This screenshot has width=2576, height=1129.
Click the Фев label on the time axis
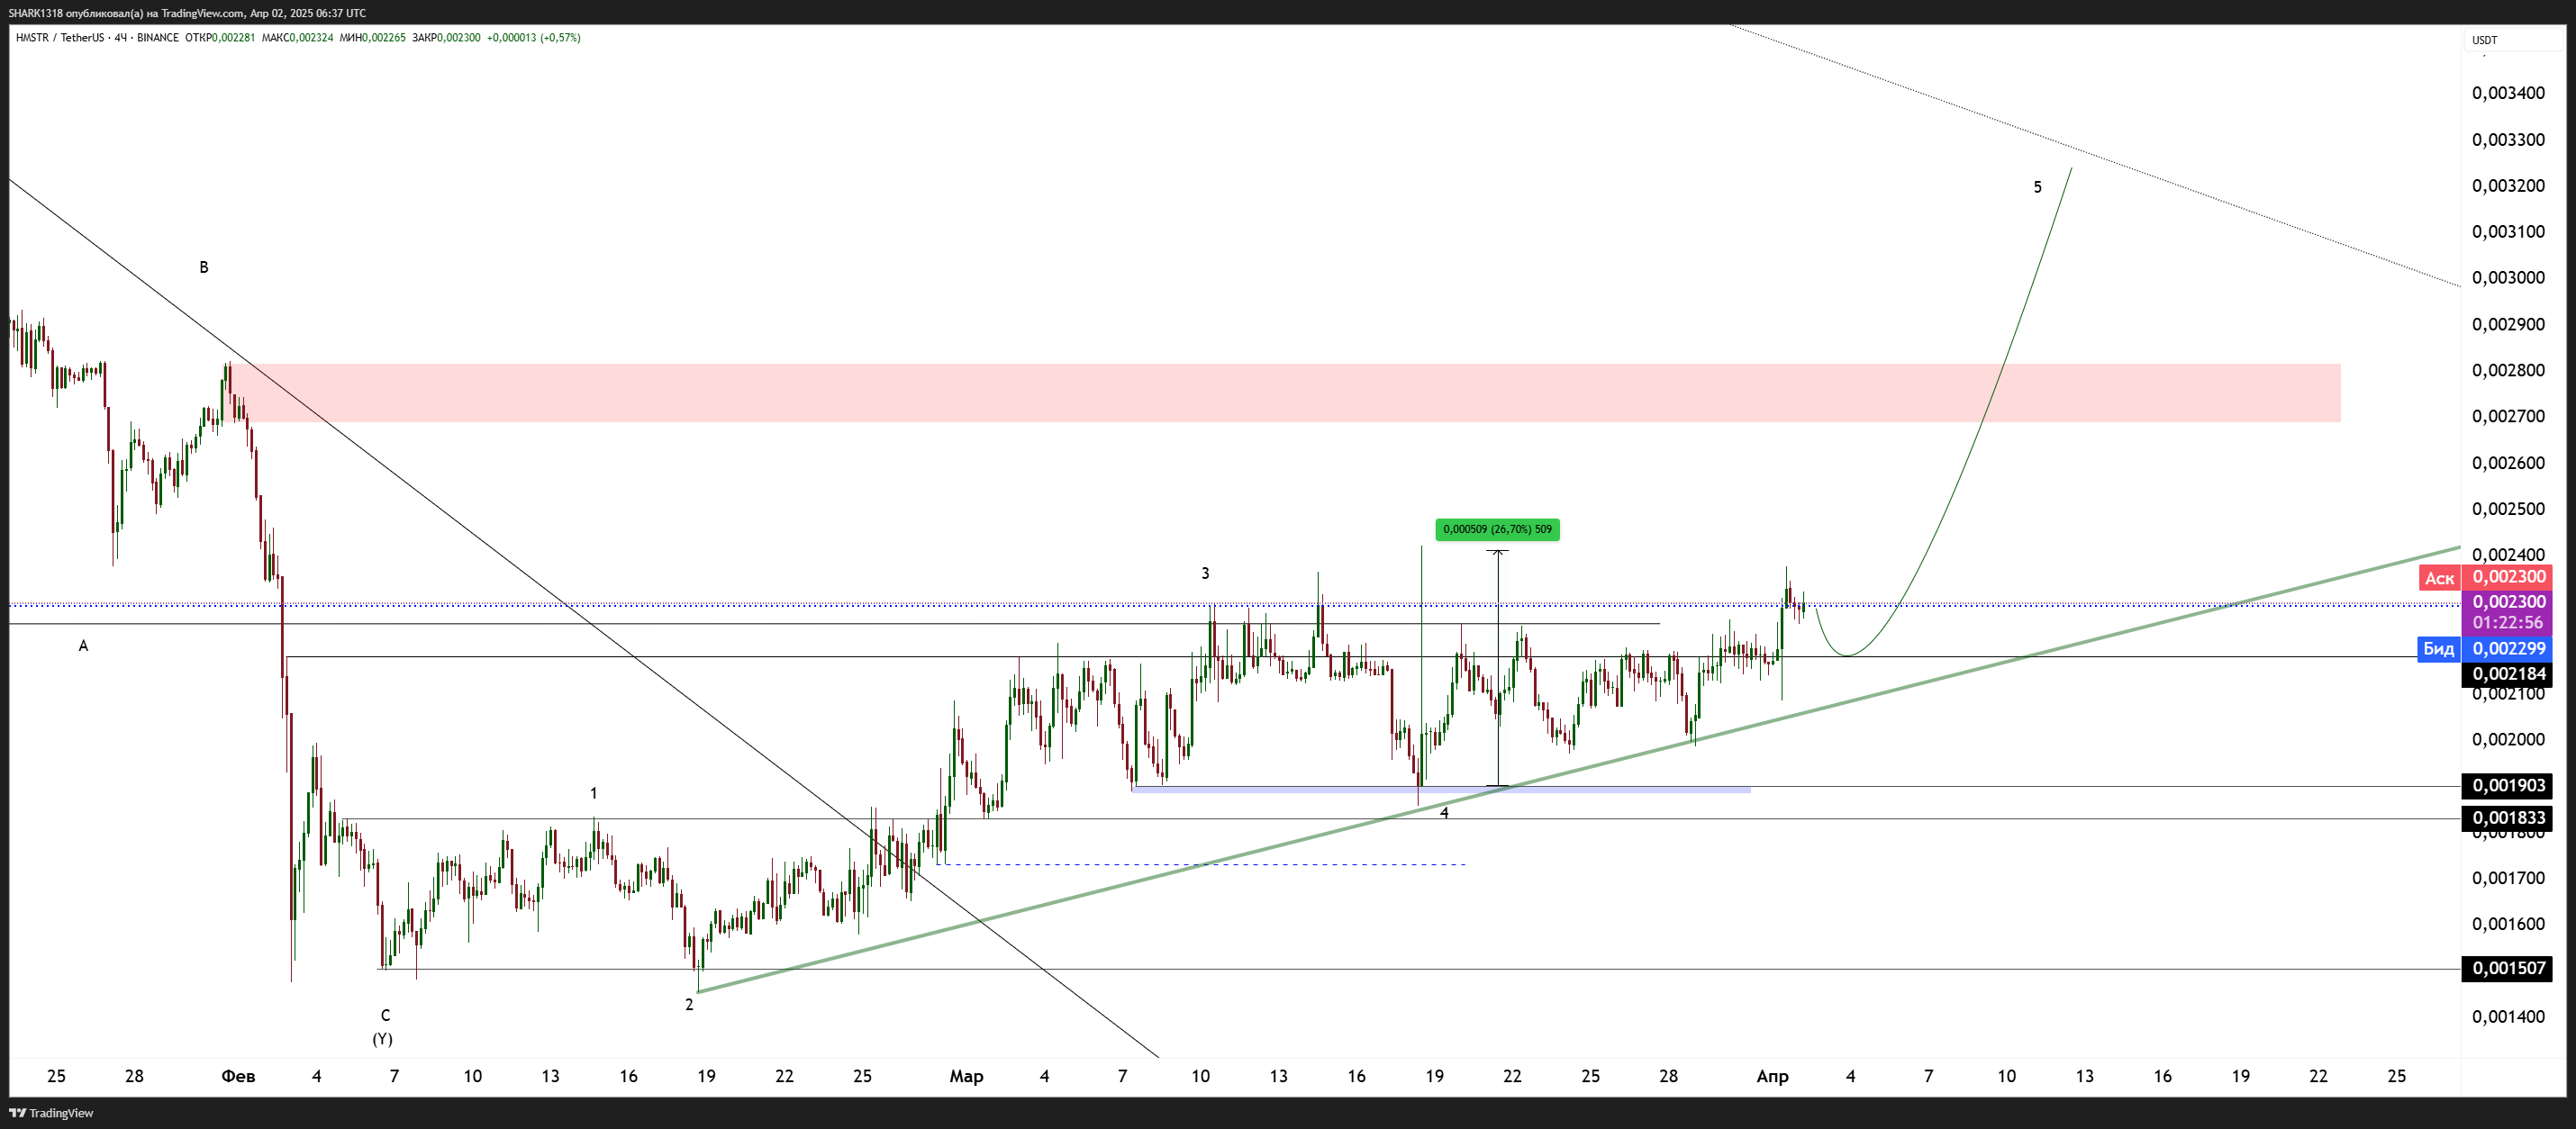pos(238,1076)
